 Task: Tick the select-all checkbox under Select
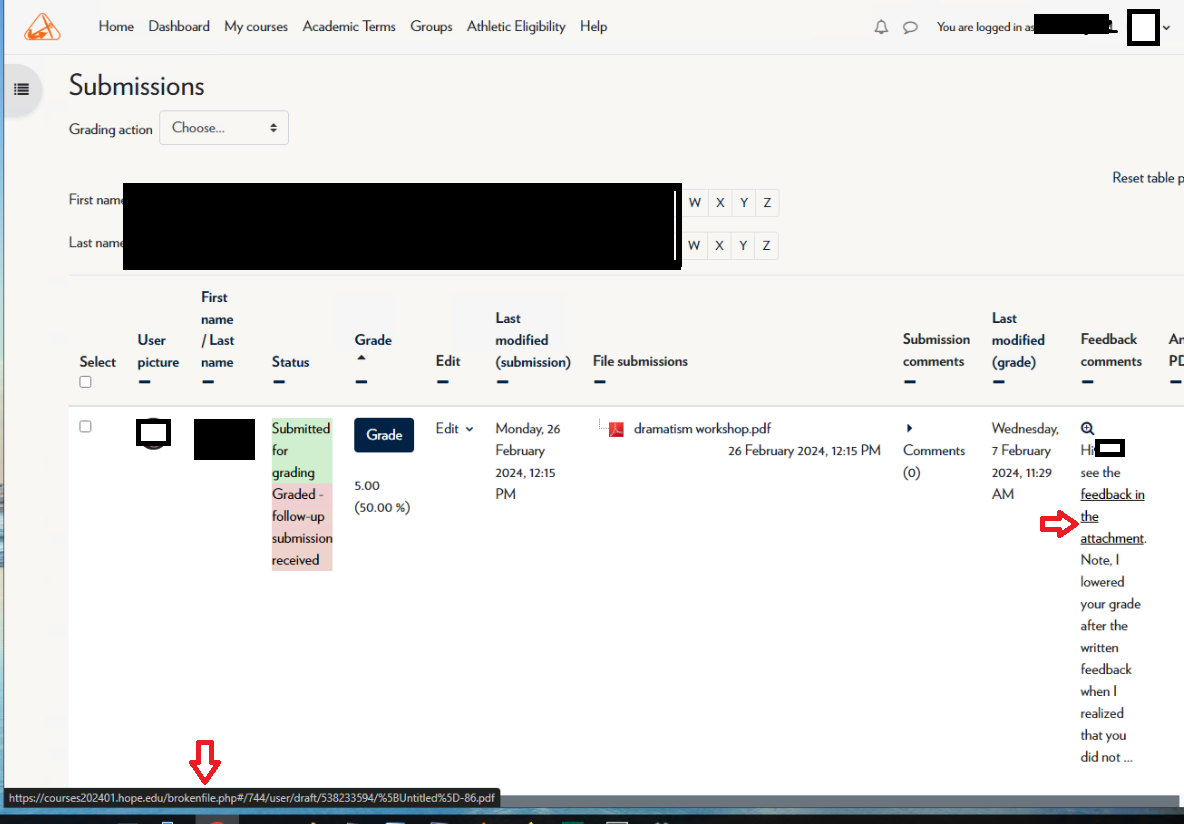(85, 382)
